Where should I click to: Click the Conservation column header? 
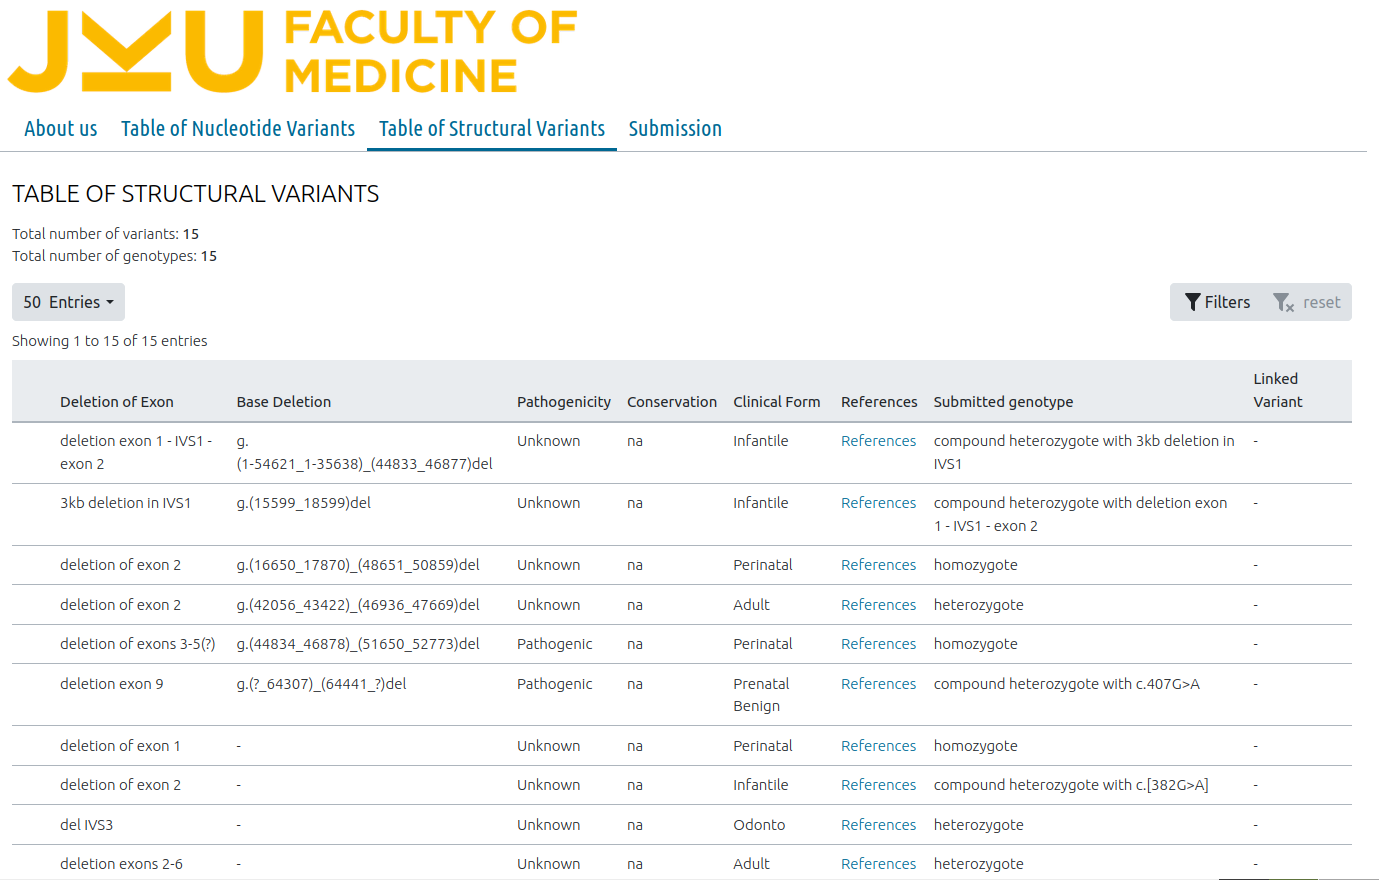tap(671, 402)
